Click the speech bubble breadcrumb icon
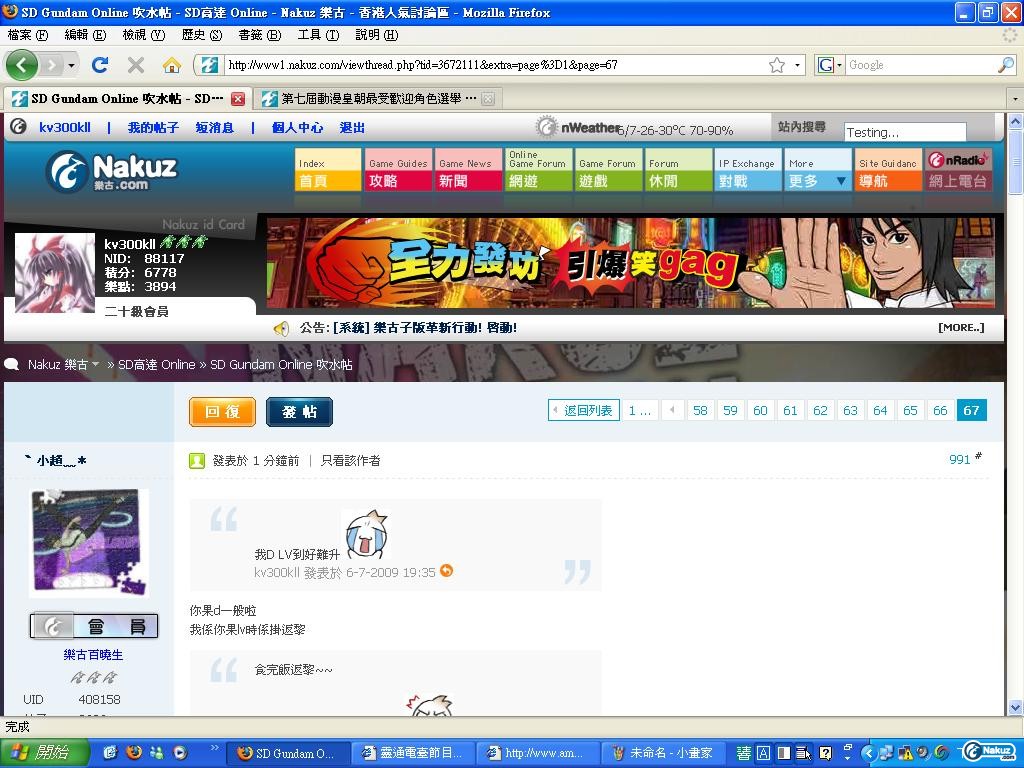This screenshot has height=768, width=1024. (x=11, y=364)
